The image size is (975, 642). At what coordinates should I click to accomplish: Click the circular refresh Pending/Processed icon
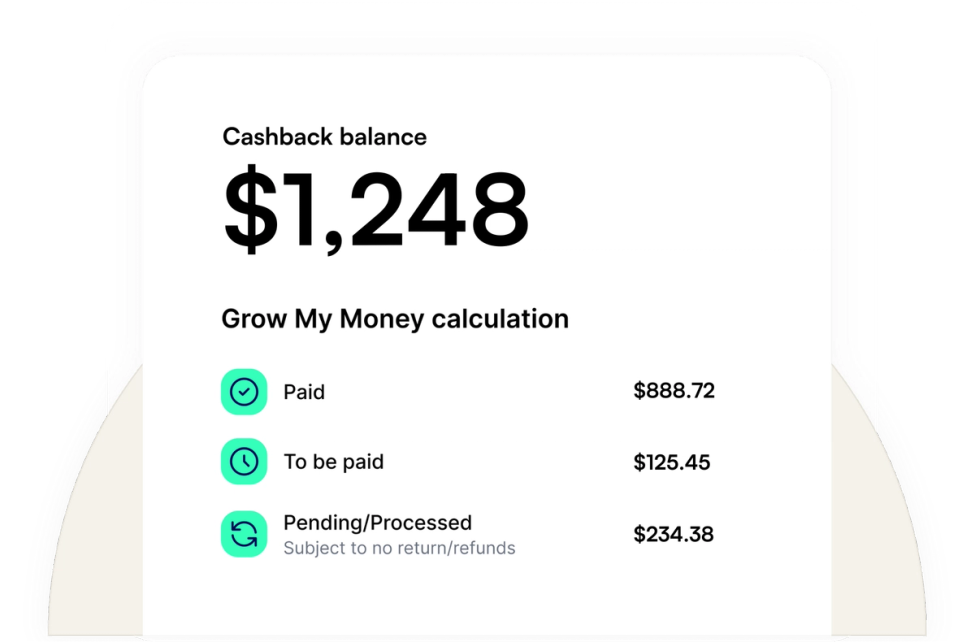244,533
